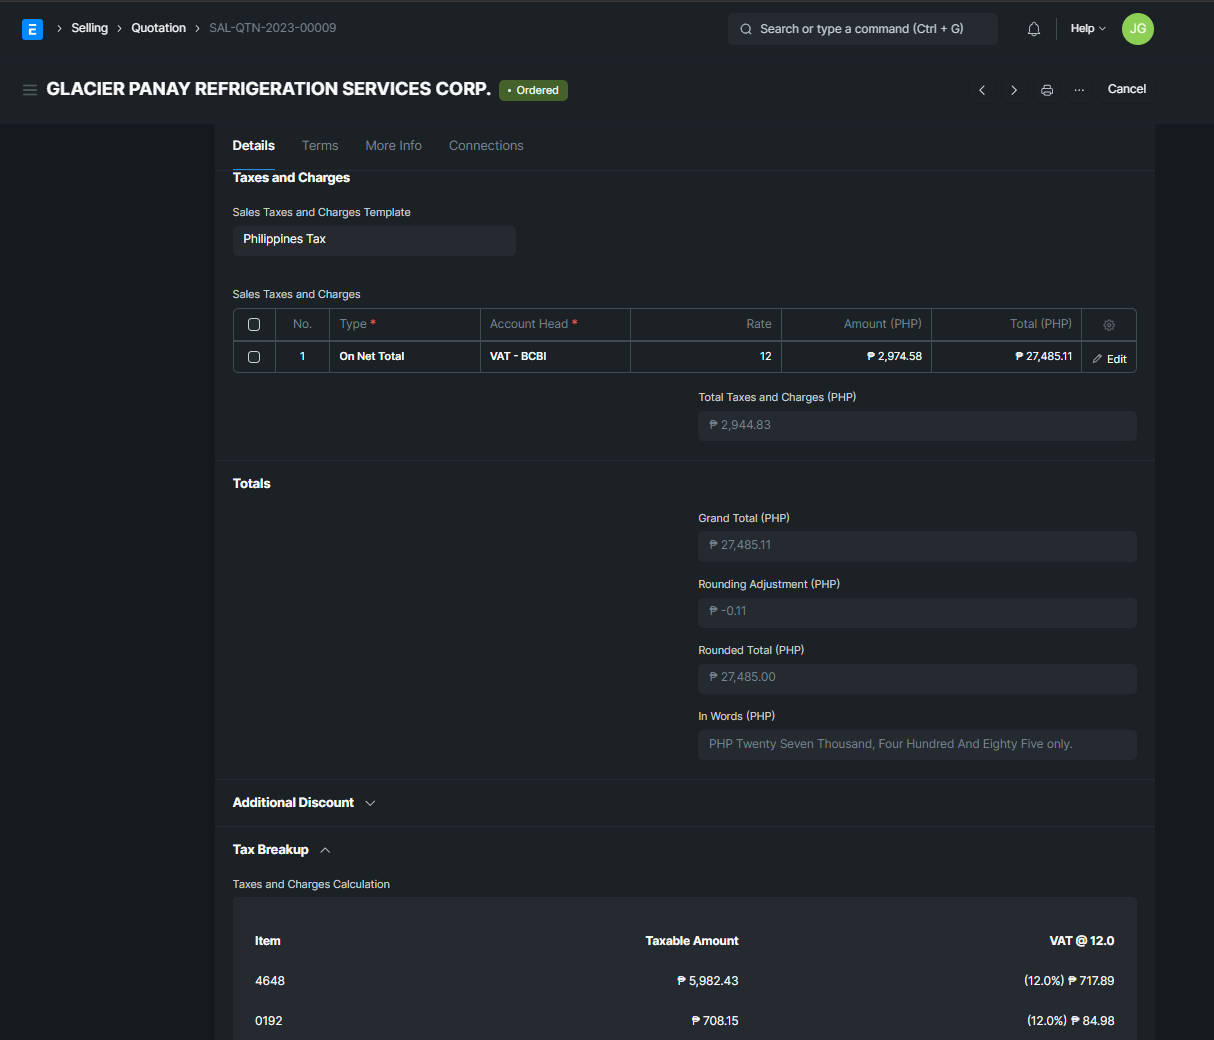This screenshot has width=1214, height=1040.
Task: Click the Total Taxes and Charges field
Action: point(917,426)
